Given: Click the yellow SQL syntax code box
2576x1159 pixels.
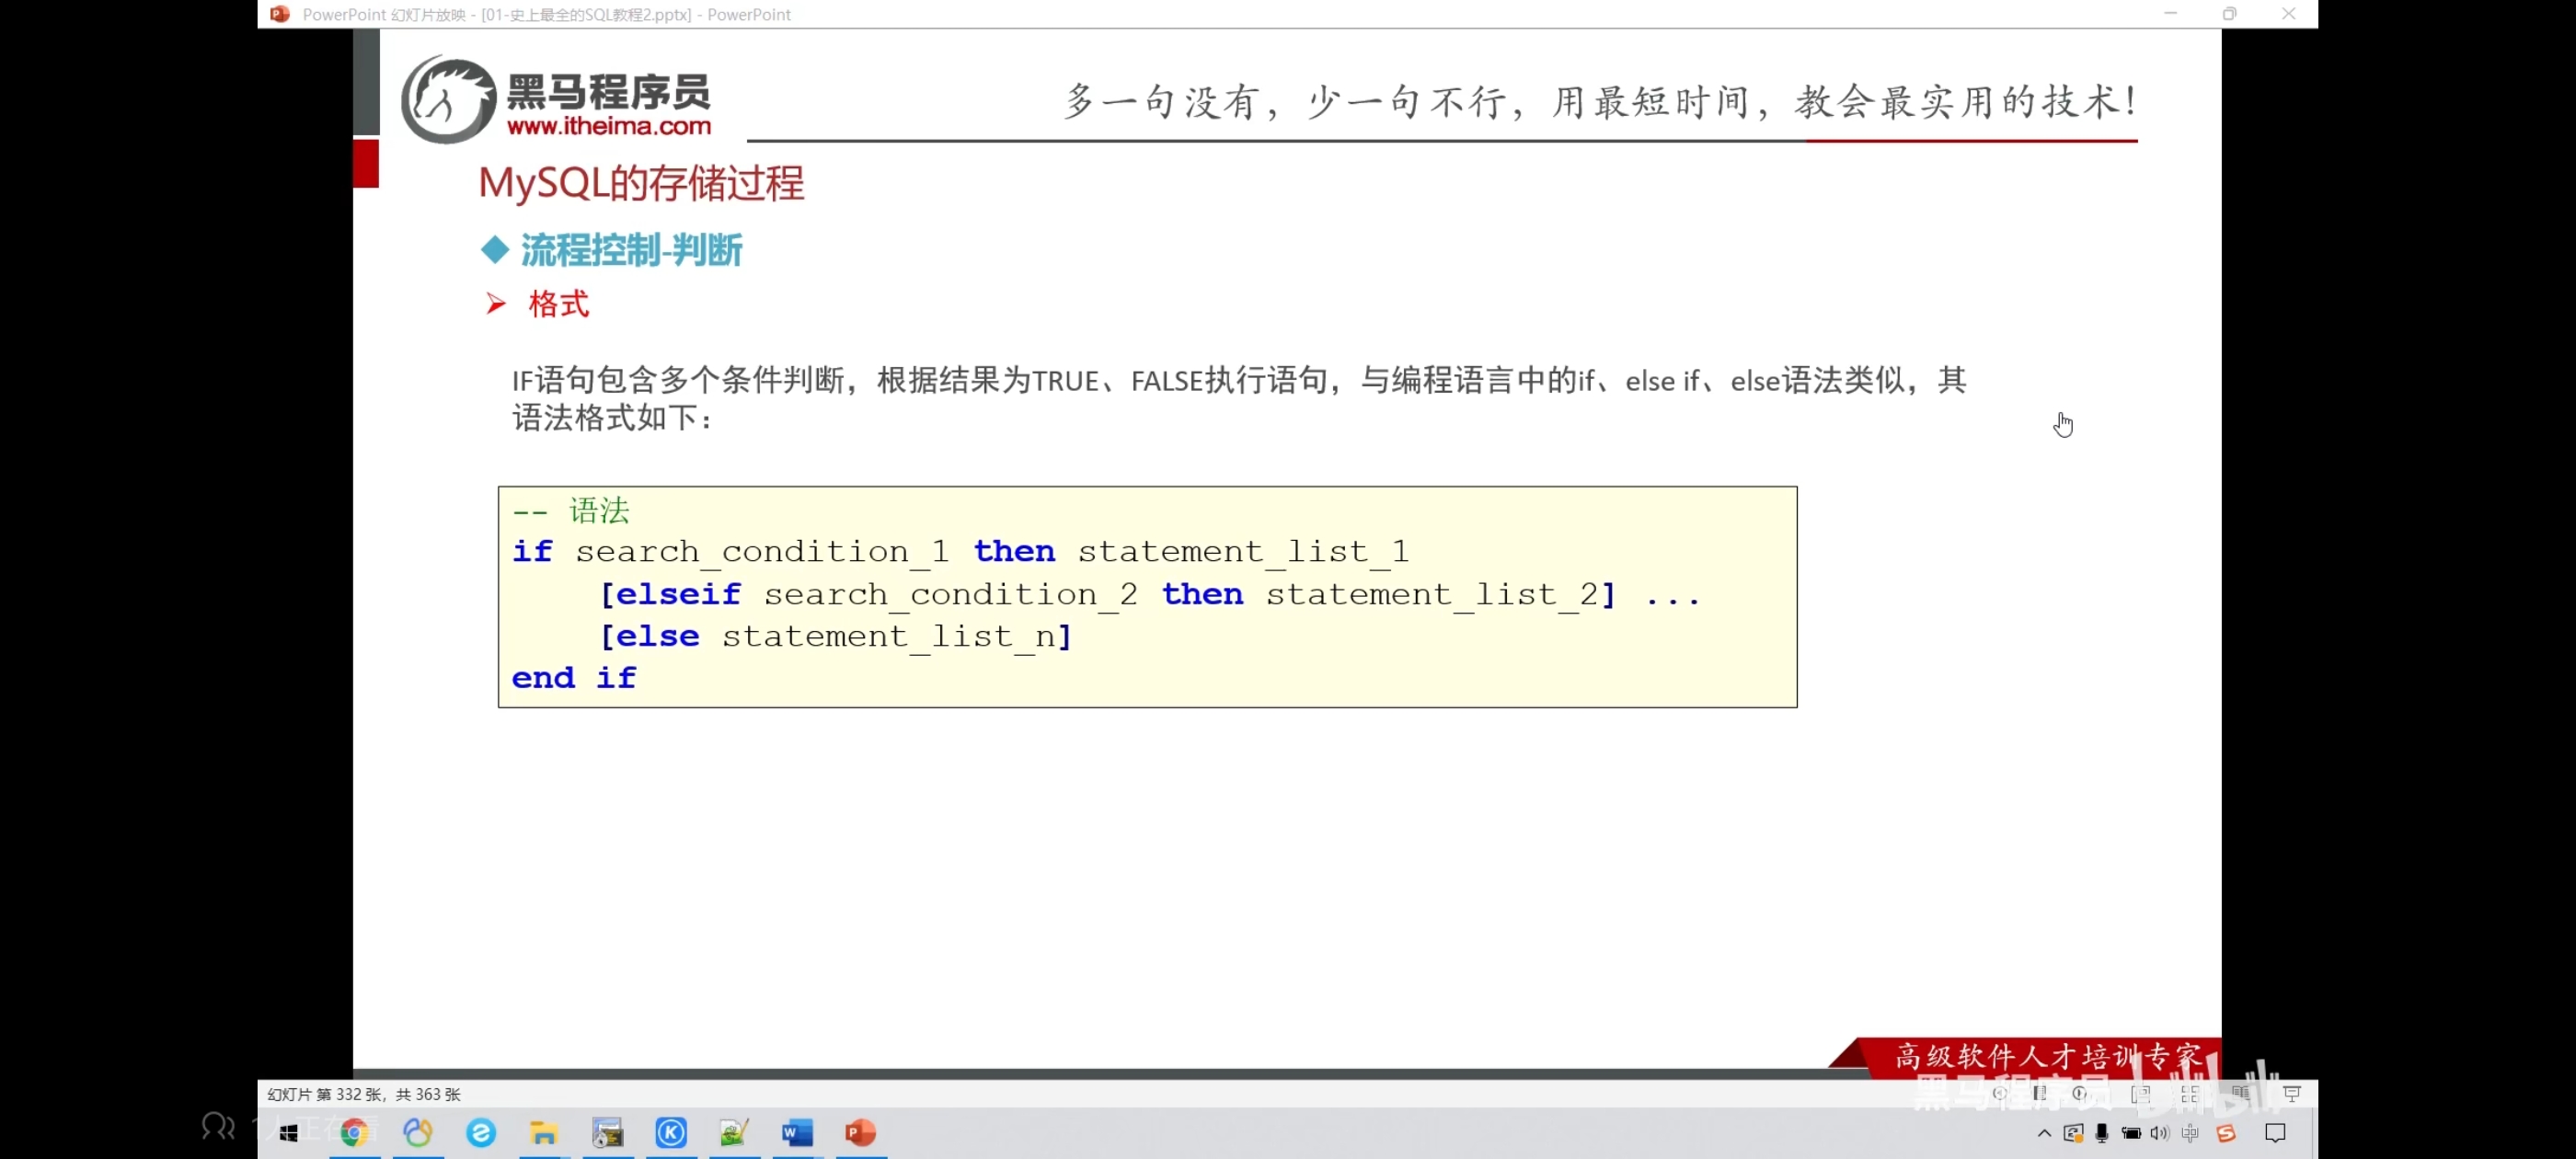Looking at the screenshot, I should coord(1146,596).
